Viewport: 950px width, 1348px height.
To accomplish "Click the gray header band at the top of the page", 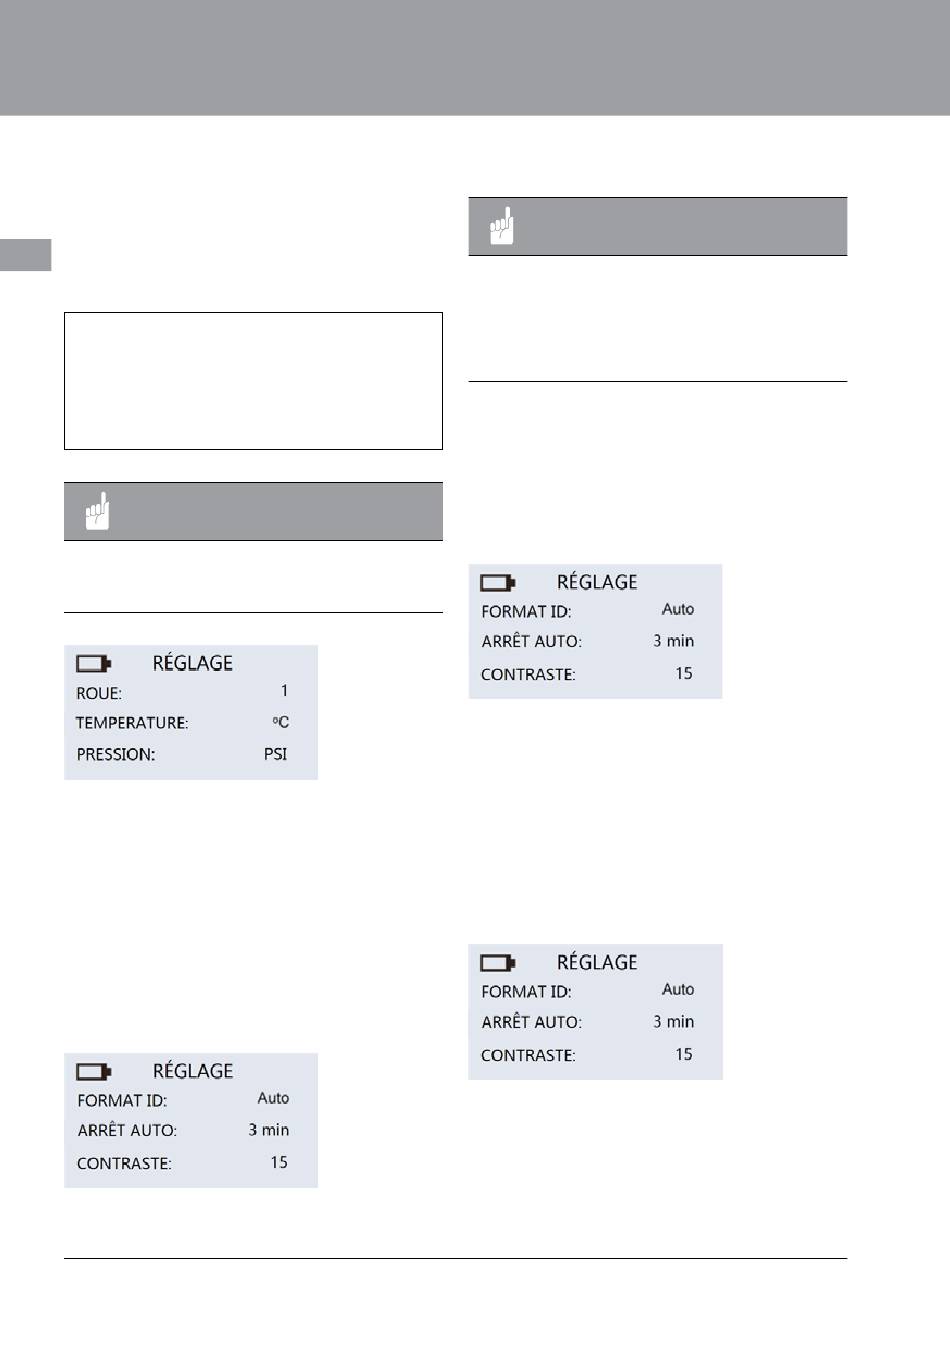I will (475, 58).
